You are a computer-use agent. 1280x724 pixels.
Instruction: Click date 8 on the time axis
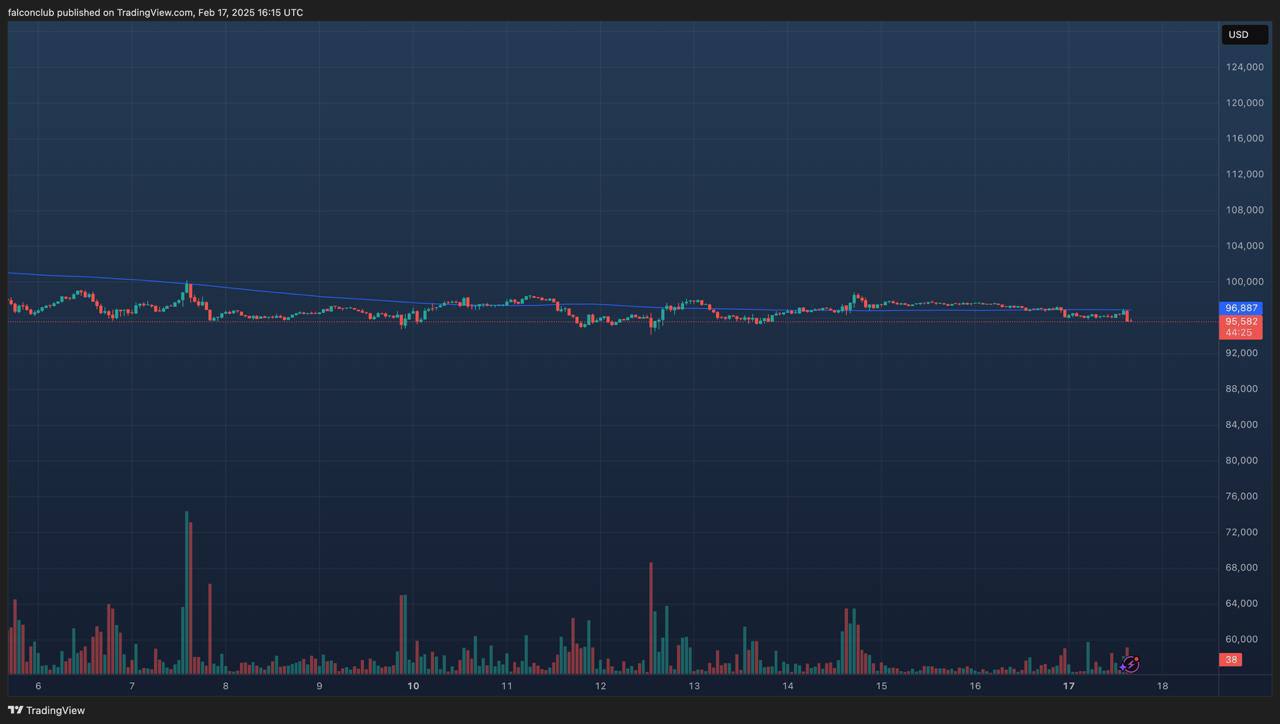(x=226, y=686)
